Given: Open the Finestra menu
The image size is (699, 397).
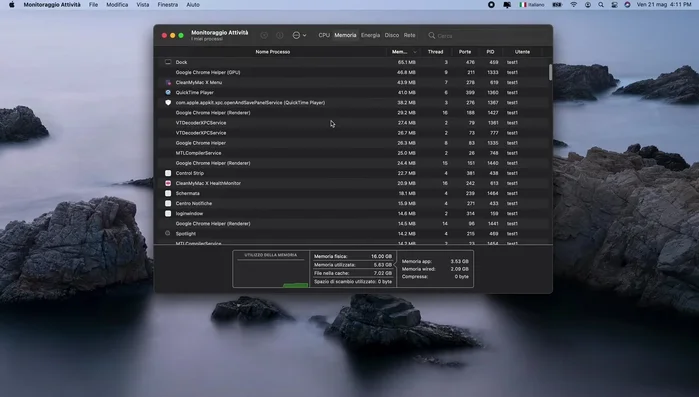Looking at the screenshot, I should coord(168,4).
